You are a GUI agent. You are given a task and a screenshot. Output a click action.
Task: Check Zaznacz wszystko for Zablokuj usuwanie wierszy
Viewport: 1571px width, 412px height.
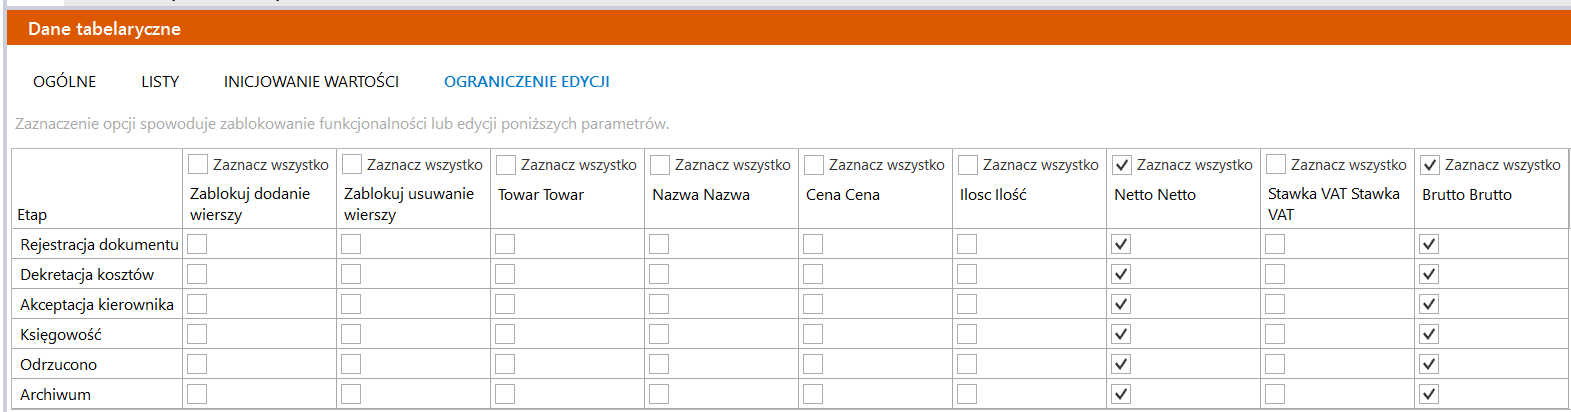[x=352, y=164]
